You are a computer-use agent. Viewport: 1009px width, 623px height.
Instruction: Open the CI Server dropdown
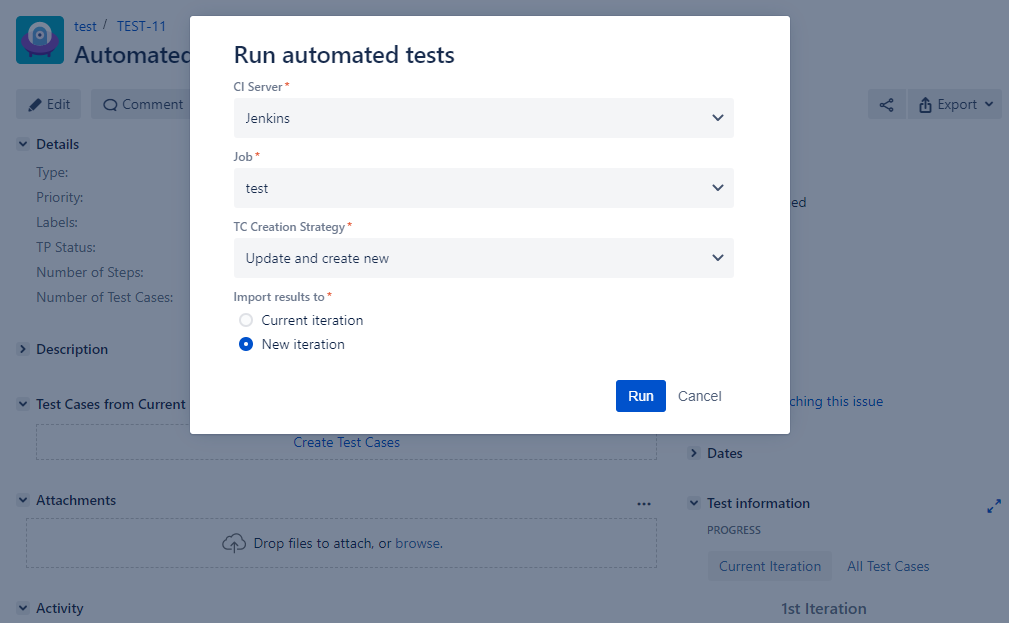point(483,118)
